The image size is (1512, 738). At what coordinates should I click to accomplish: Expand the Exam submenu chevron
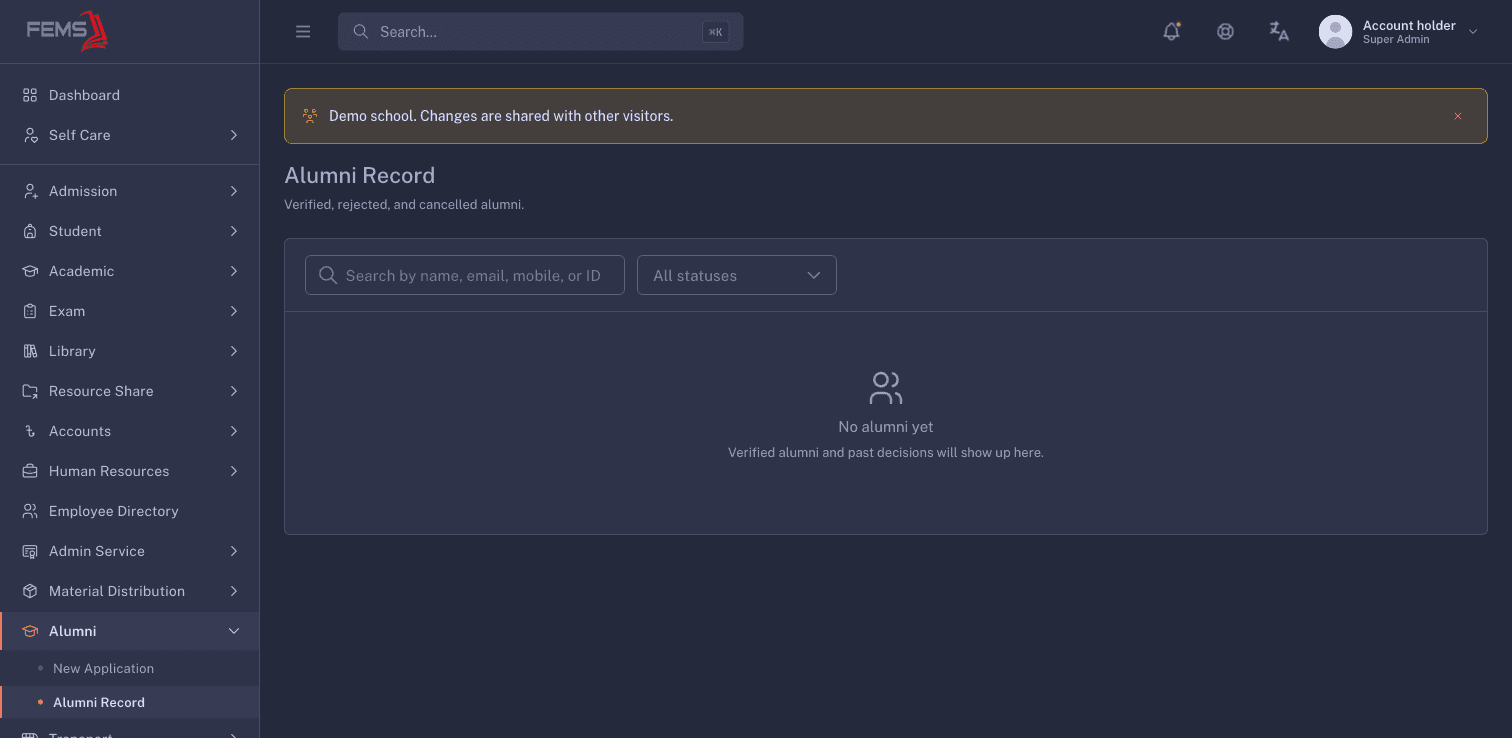(x=234, y=311)
